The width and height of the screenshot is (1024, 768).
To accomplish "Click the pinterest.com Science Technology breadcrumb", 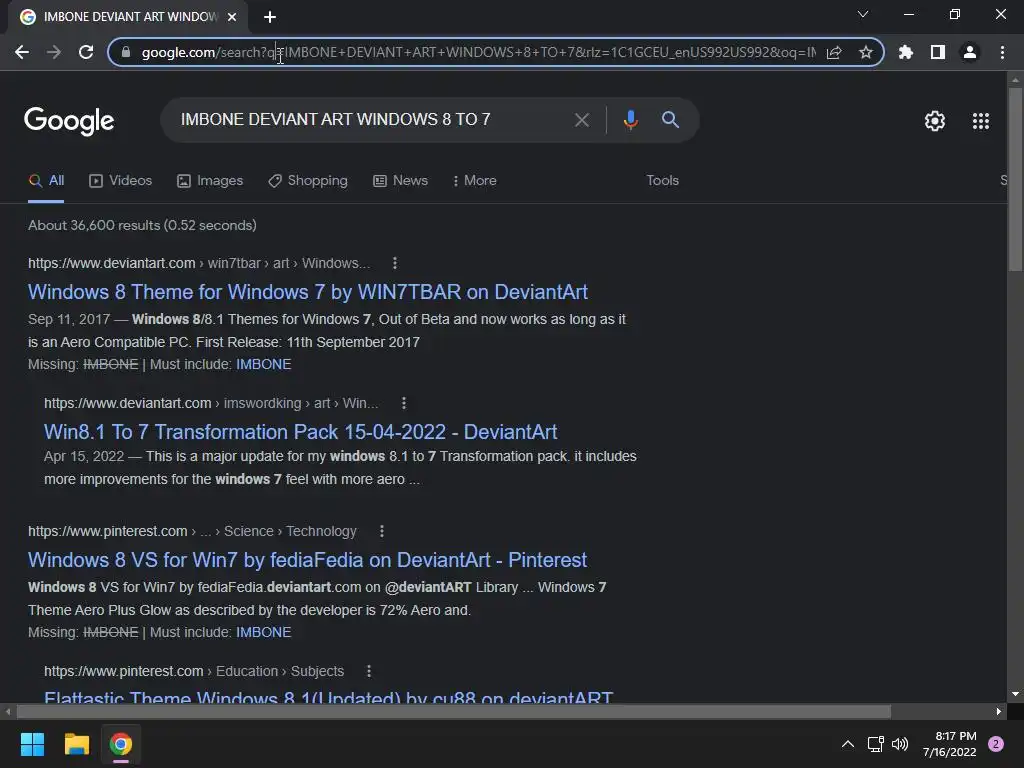I will tap(192, 532).
